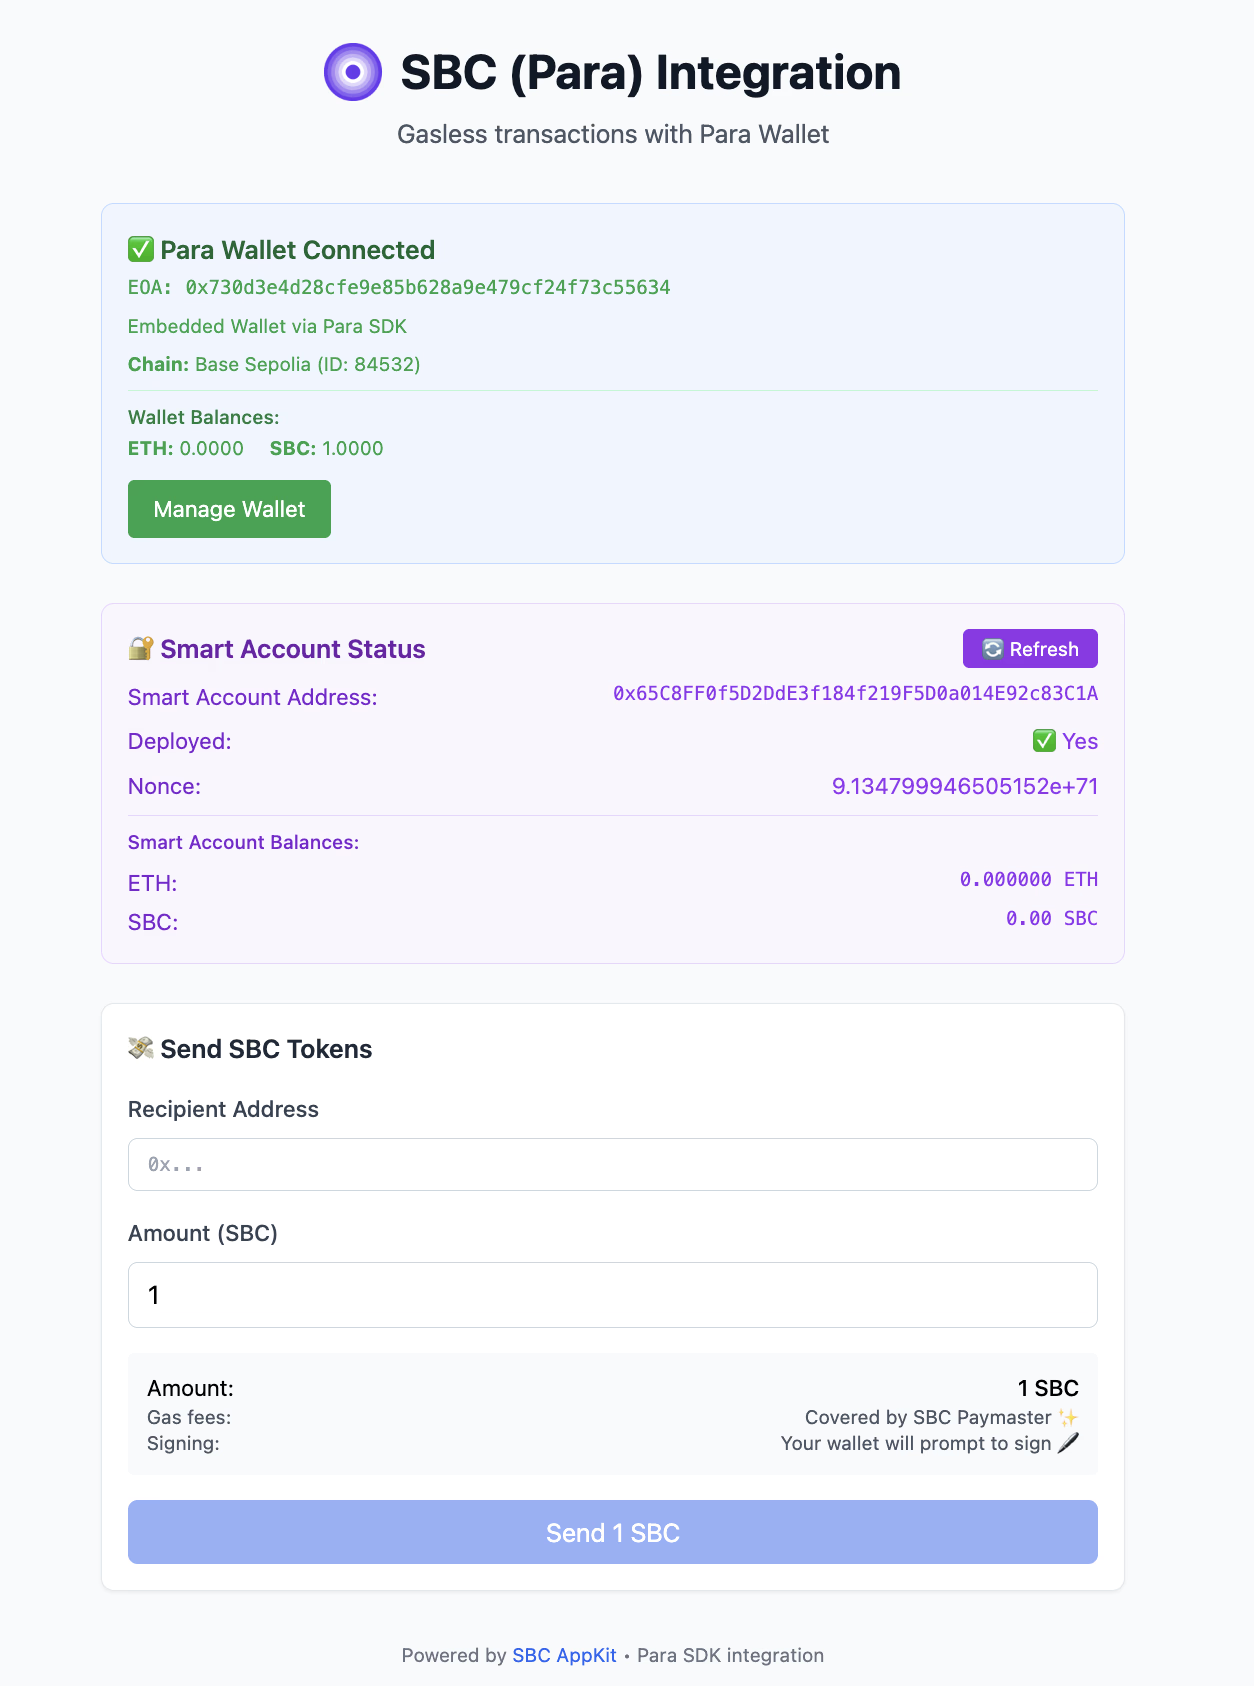
Task: Click the green checkmark next to Deployed Yes
Action: tap(1044, 741)
